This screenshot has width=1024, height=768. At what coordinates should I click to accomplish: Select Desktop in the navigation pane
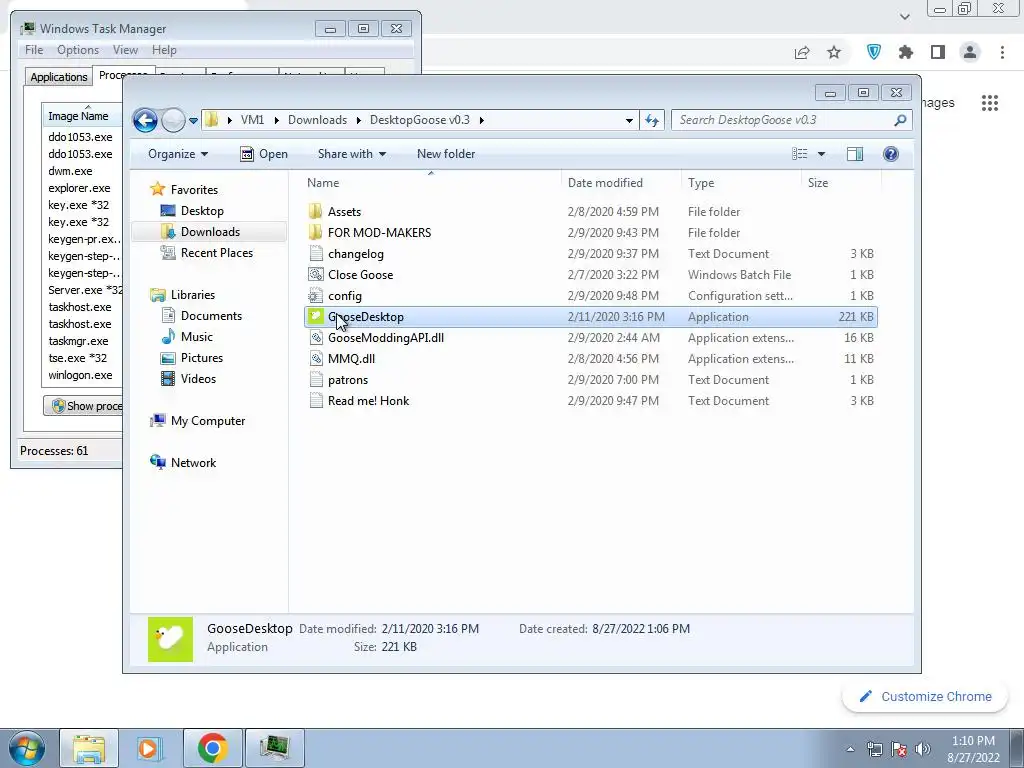(x=202, y=211)
